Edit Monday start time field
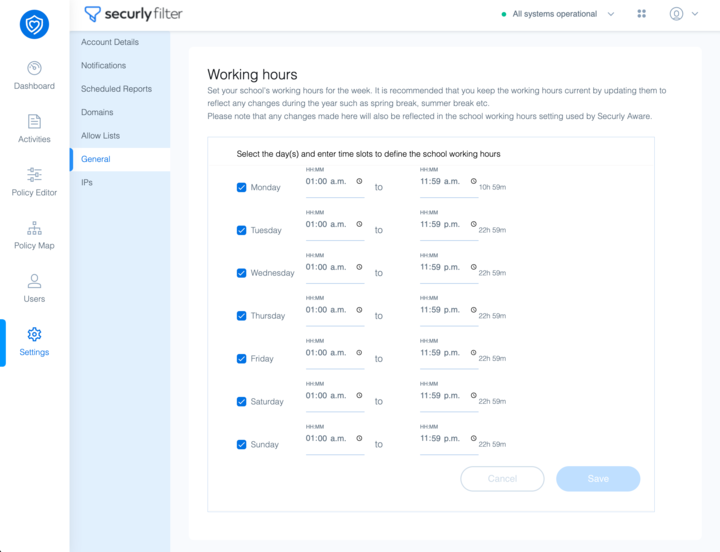This screenshot has width=720, height=552. point(335,182)
